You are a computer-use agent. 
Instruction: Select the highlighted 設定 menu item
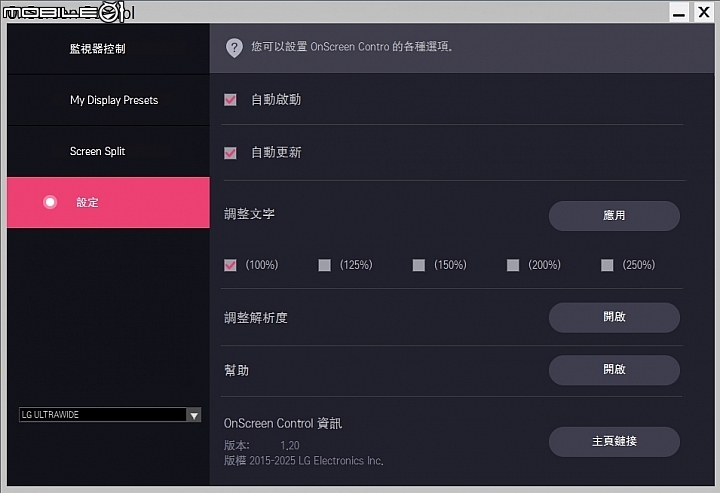pyautogui.click(x=108, y=202)
